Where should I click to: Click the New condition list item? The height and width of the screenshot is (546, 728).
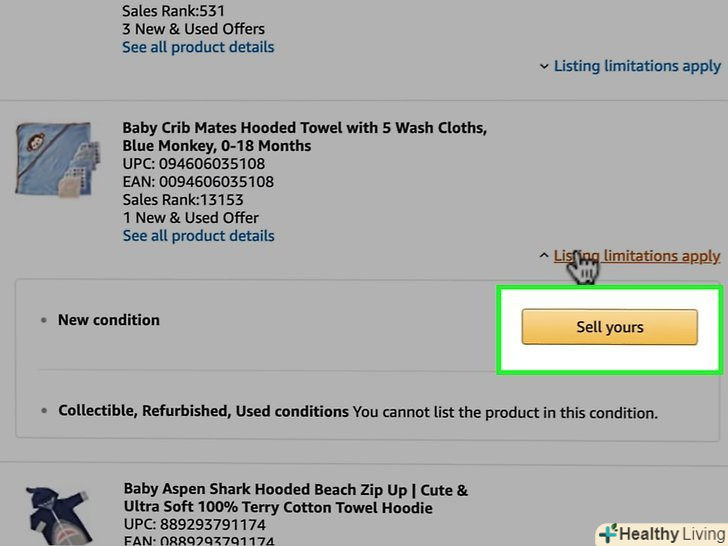[x=108, y=320]
